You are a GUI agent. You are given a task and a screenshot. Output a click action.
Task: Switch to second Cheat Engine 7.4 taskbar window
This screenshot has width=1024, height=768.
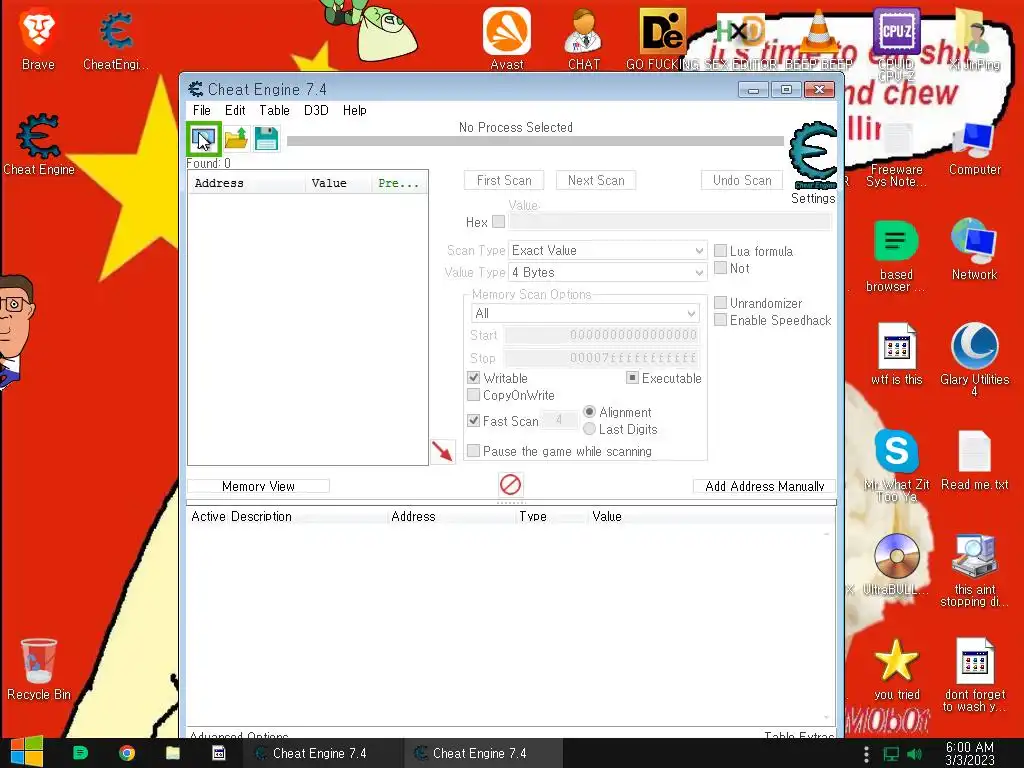(482, 753)
